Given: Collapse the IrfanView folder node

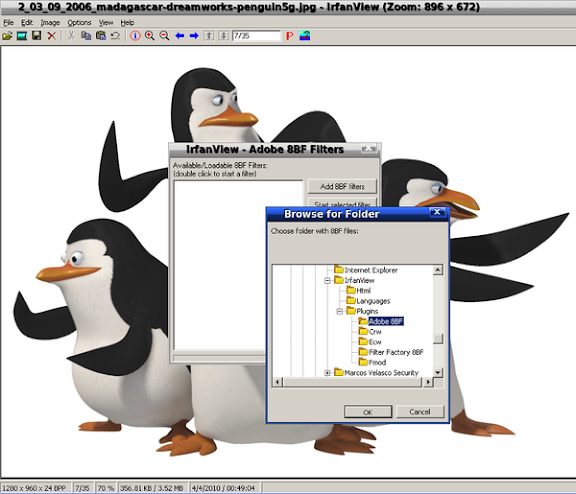Looking at the screenshot, I should click(327, 281).
